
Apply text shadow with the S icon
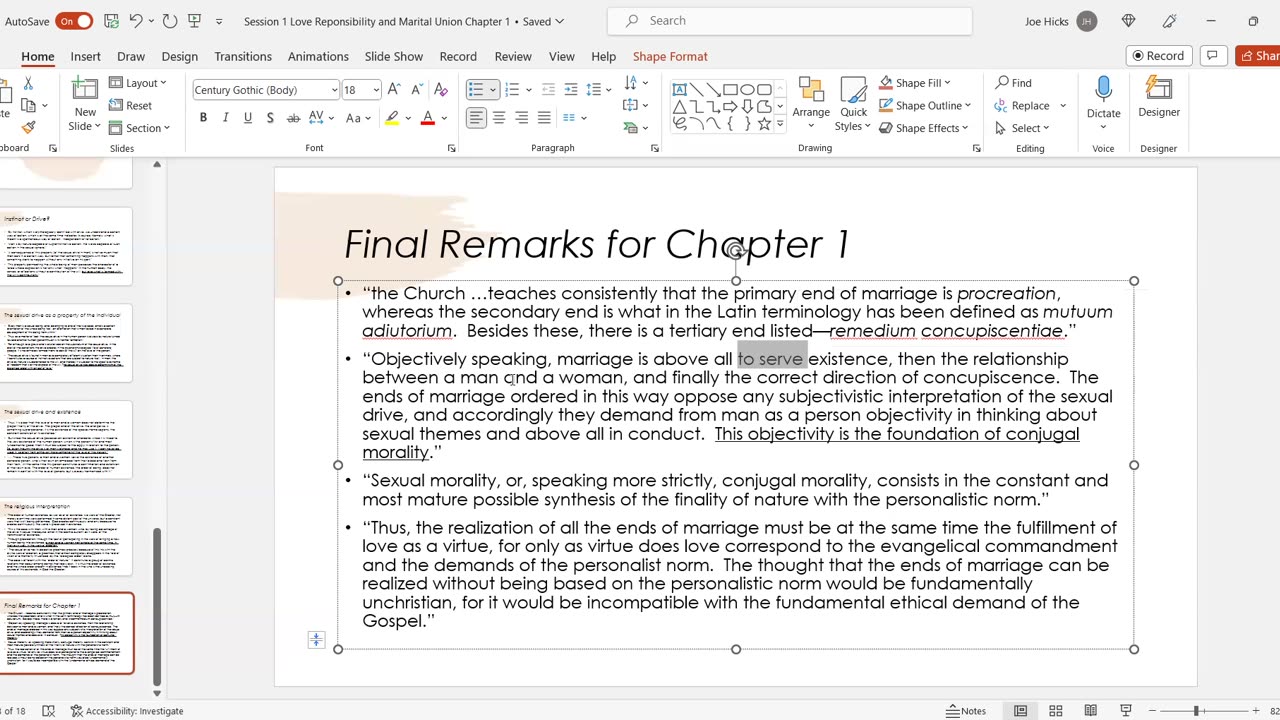(x=270, y=118)
